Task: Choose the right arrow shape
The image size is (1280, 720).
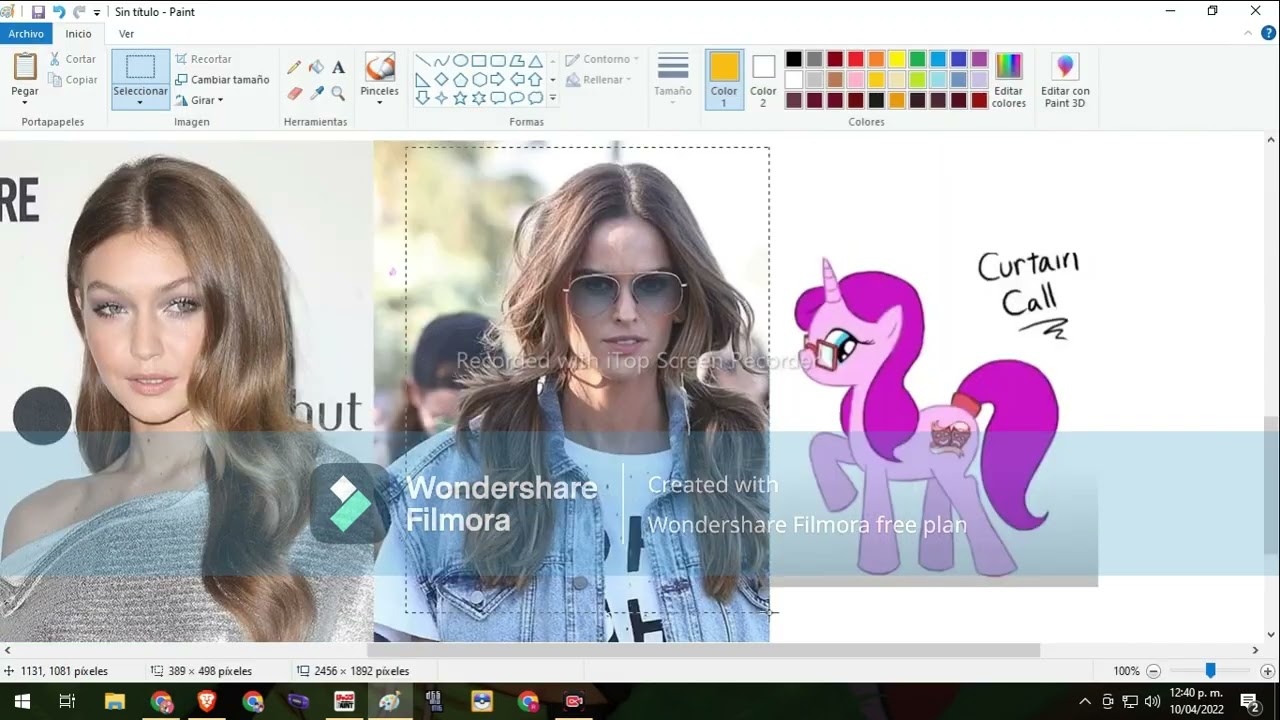Action: pyautogui.click(x=498, y=80)
